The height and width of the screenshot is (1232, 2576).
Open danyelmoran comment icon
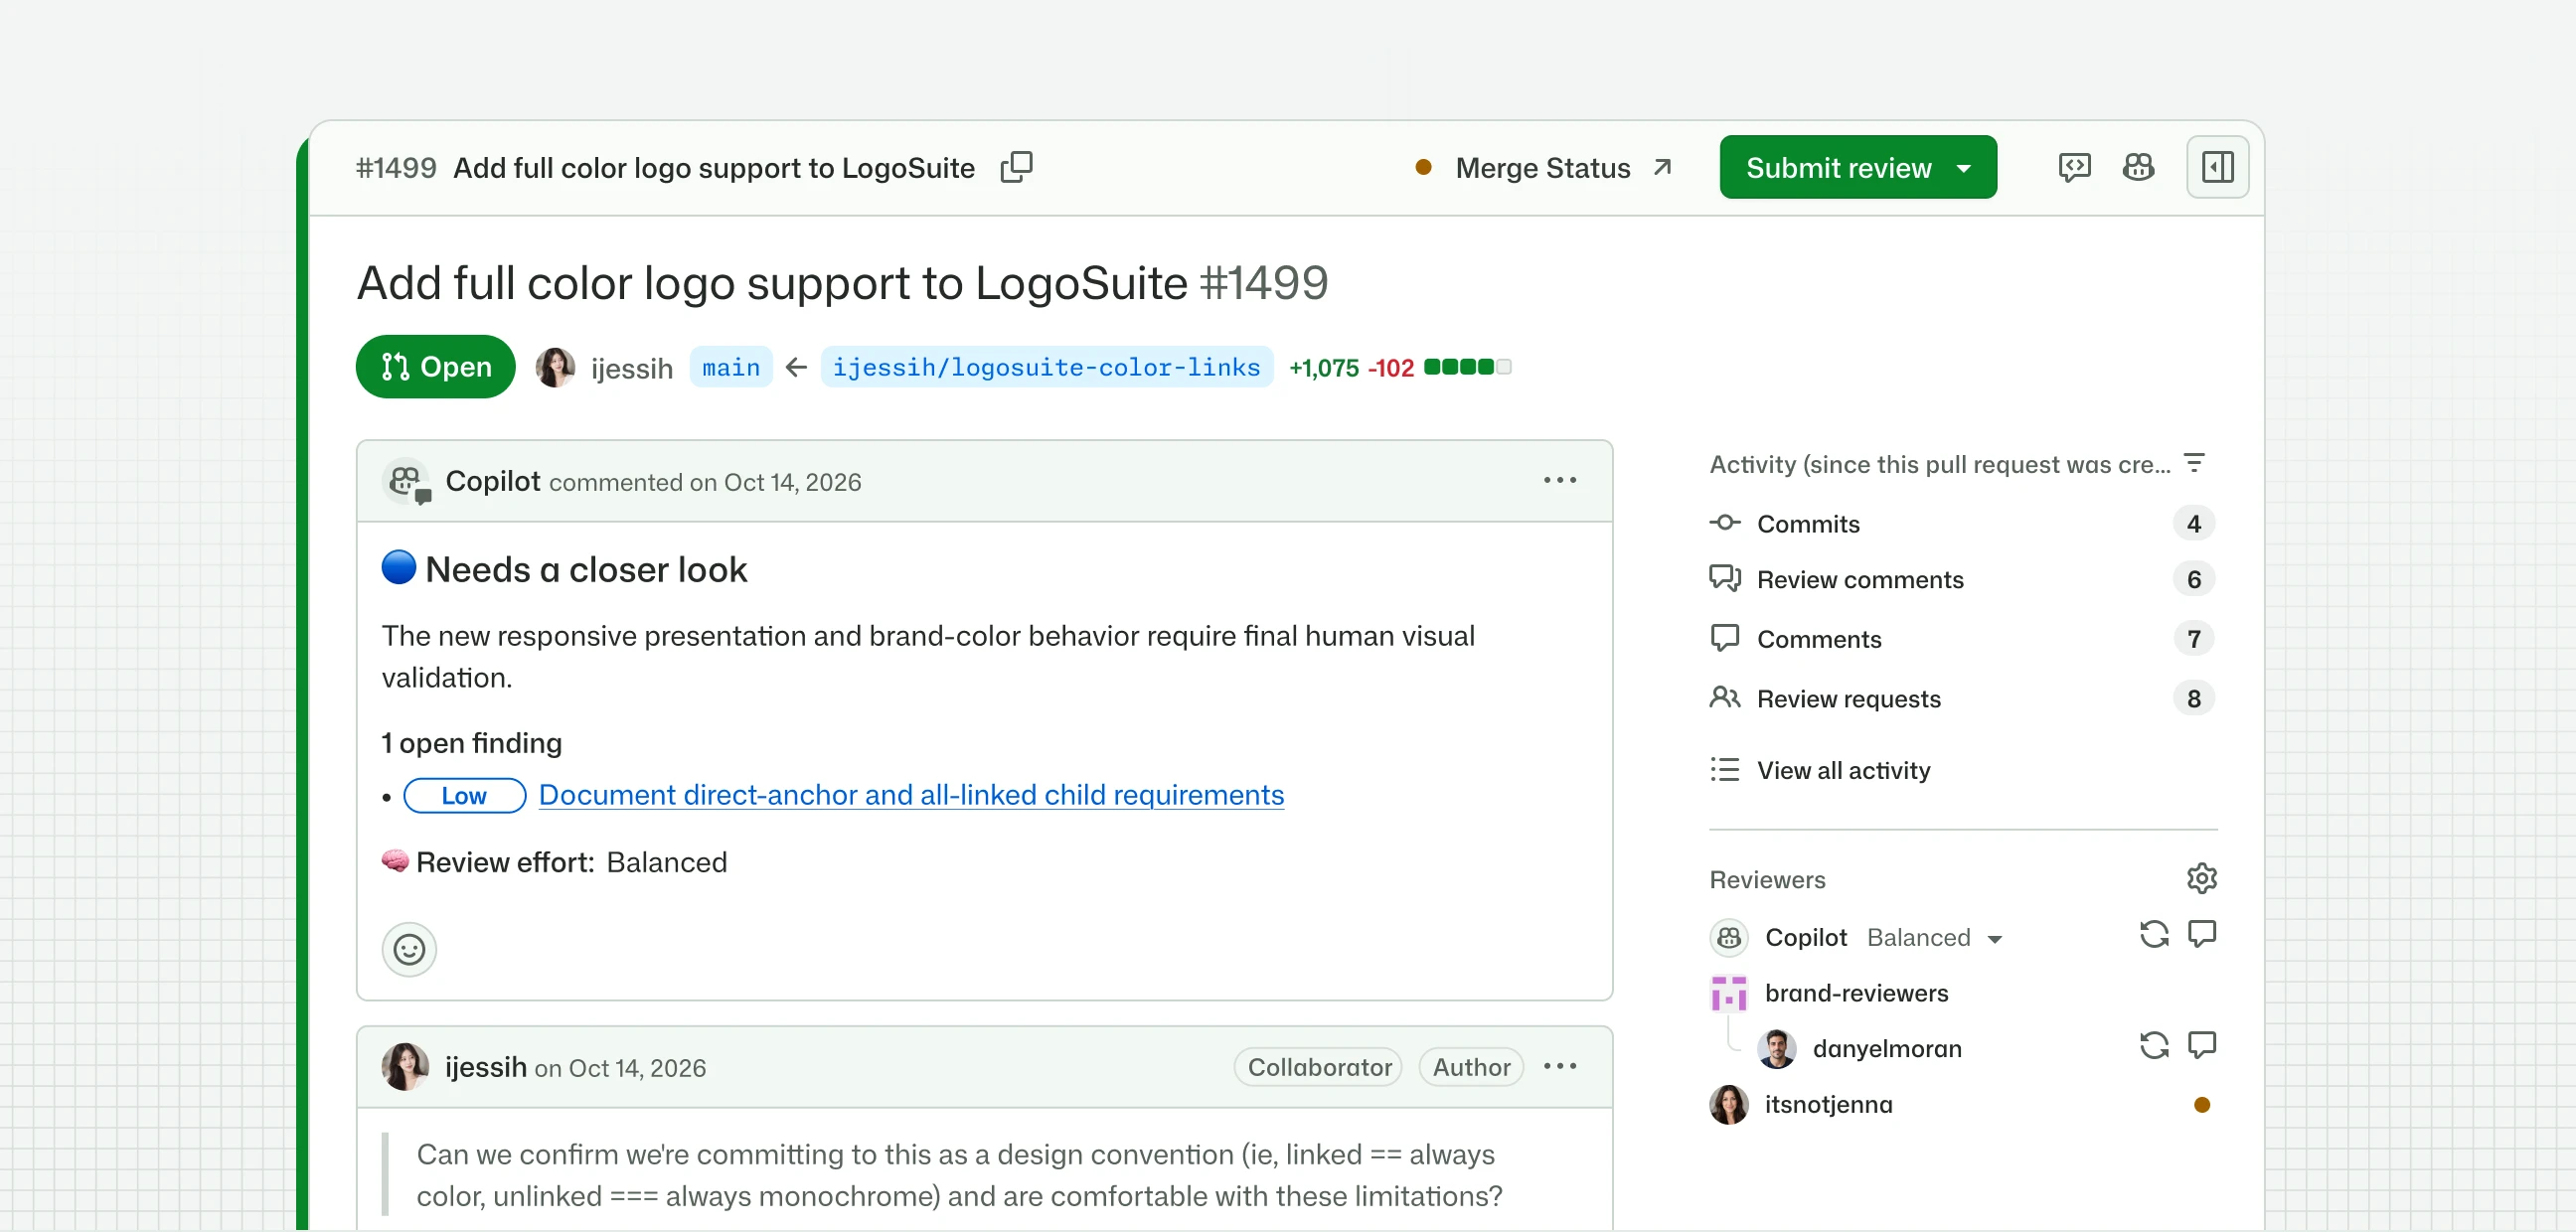(2201, 1045)
